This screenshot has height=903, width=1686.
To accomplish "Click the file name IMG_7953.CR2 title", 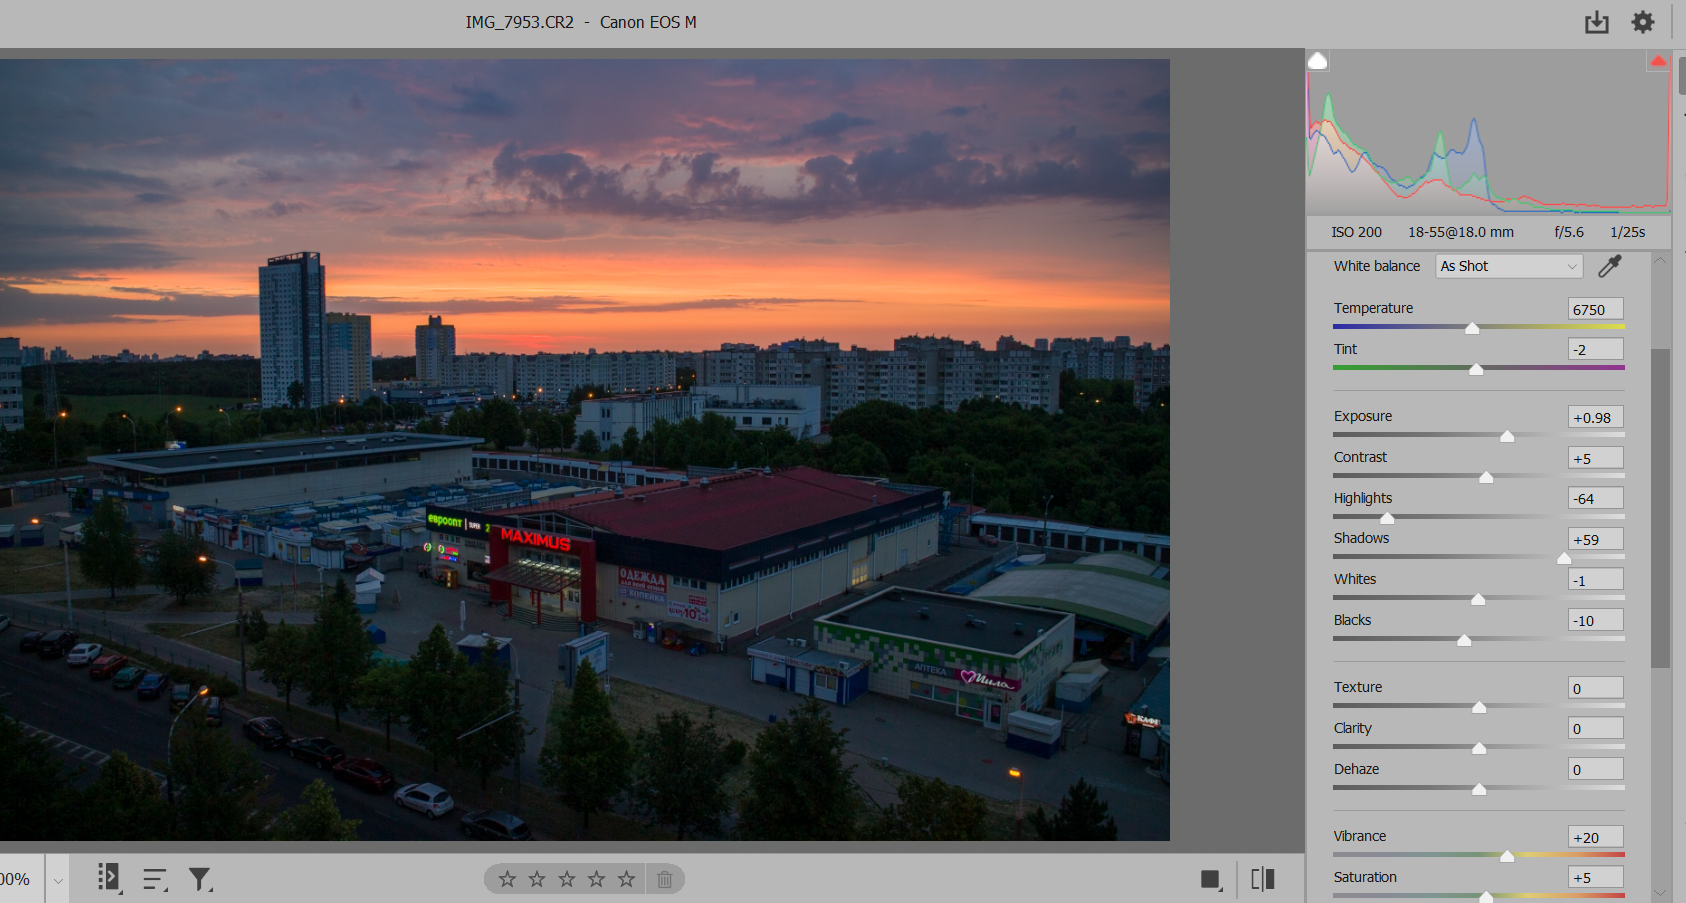I will click(520, 22).
